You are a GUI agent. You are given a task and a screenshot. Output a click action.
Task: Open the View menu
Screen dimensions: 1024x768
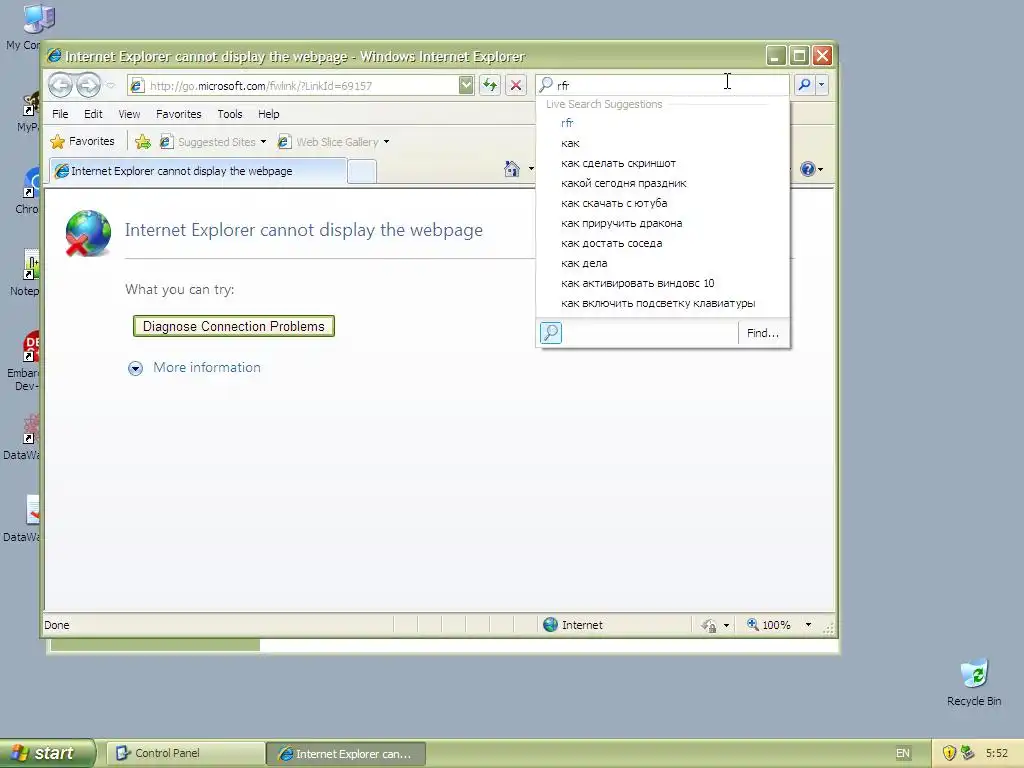click(129, 114)
